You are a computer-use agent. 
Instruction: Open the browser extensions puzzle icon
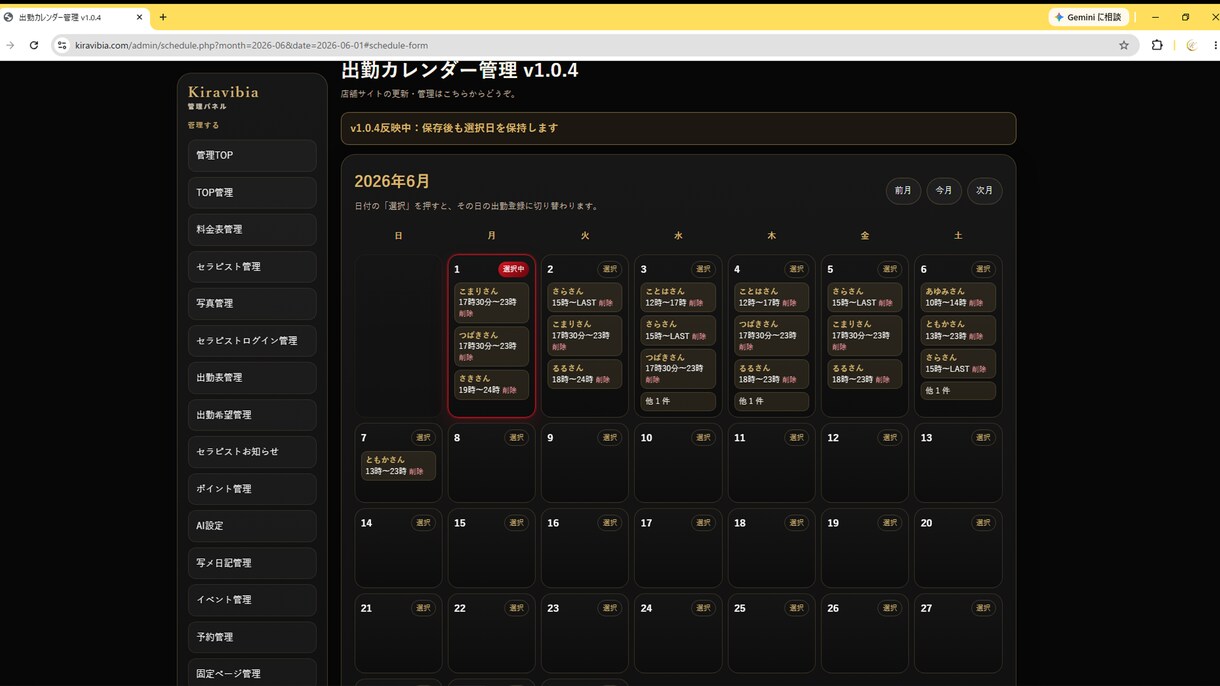1157,45
